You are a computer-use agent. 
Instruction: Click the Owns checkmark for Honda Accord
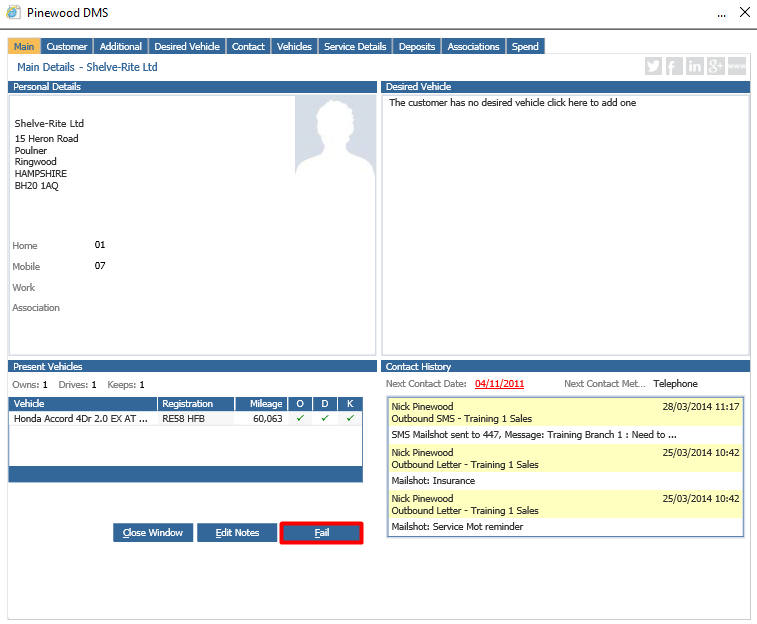click(x=300, y=418)
